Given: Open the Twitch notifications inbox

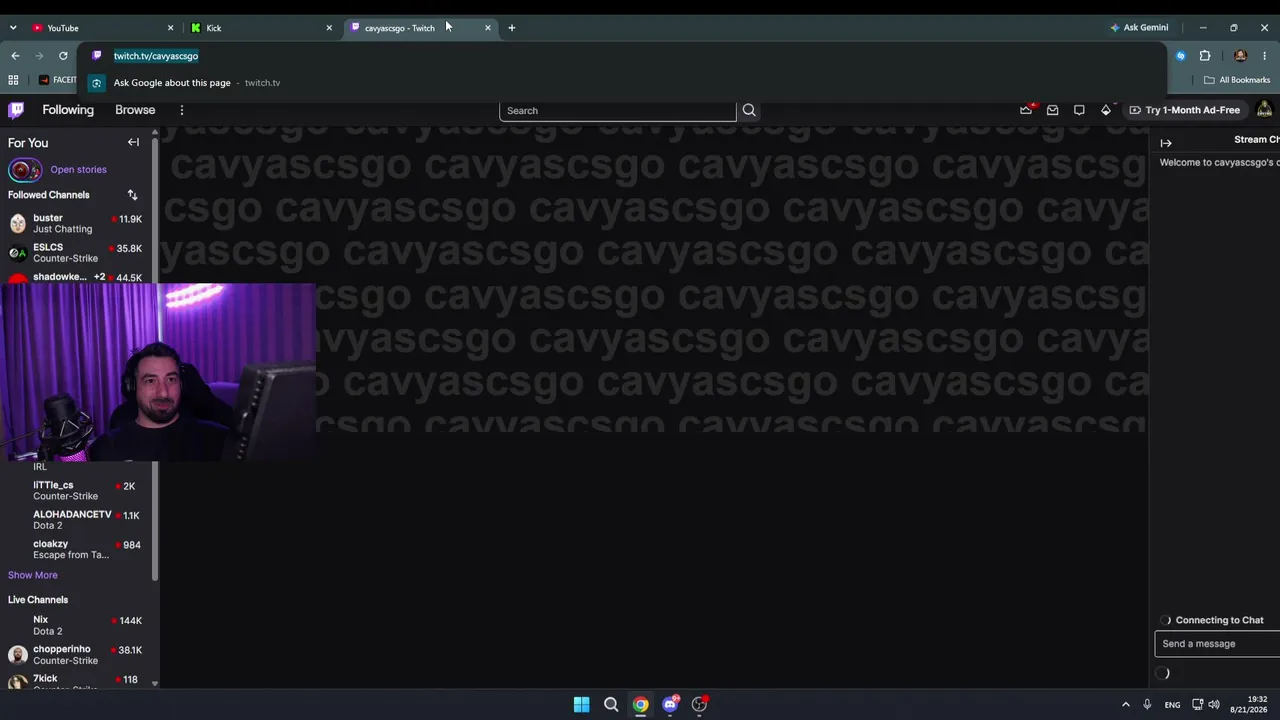Looking at the screenshot, I should (1053, 110).
